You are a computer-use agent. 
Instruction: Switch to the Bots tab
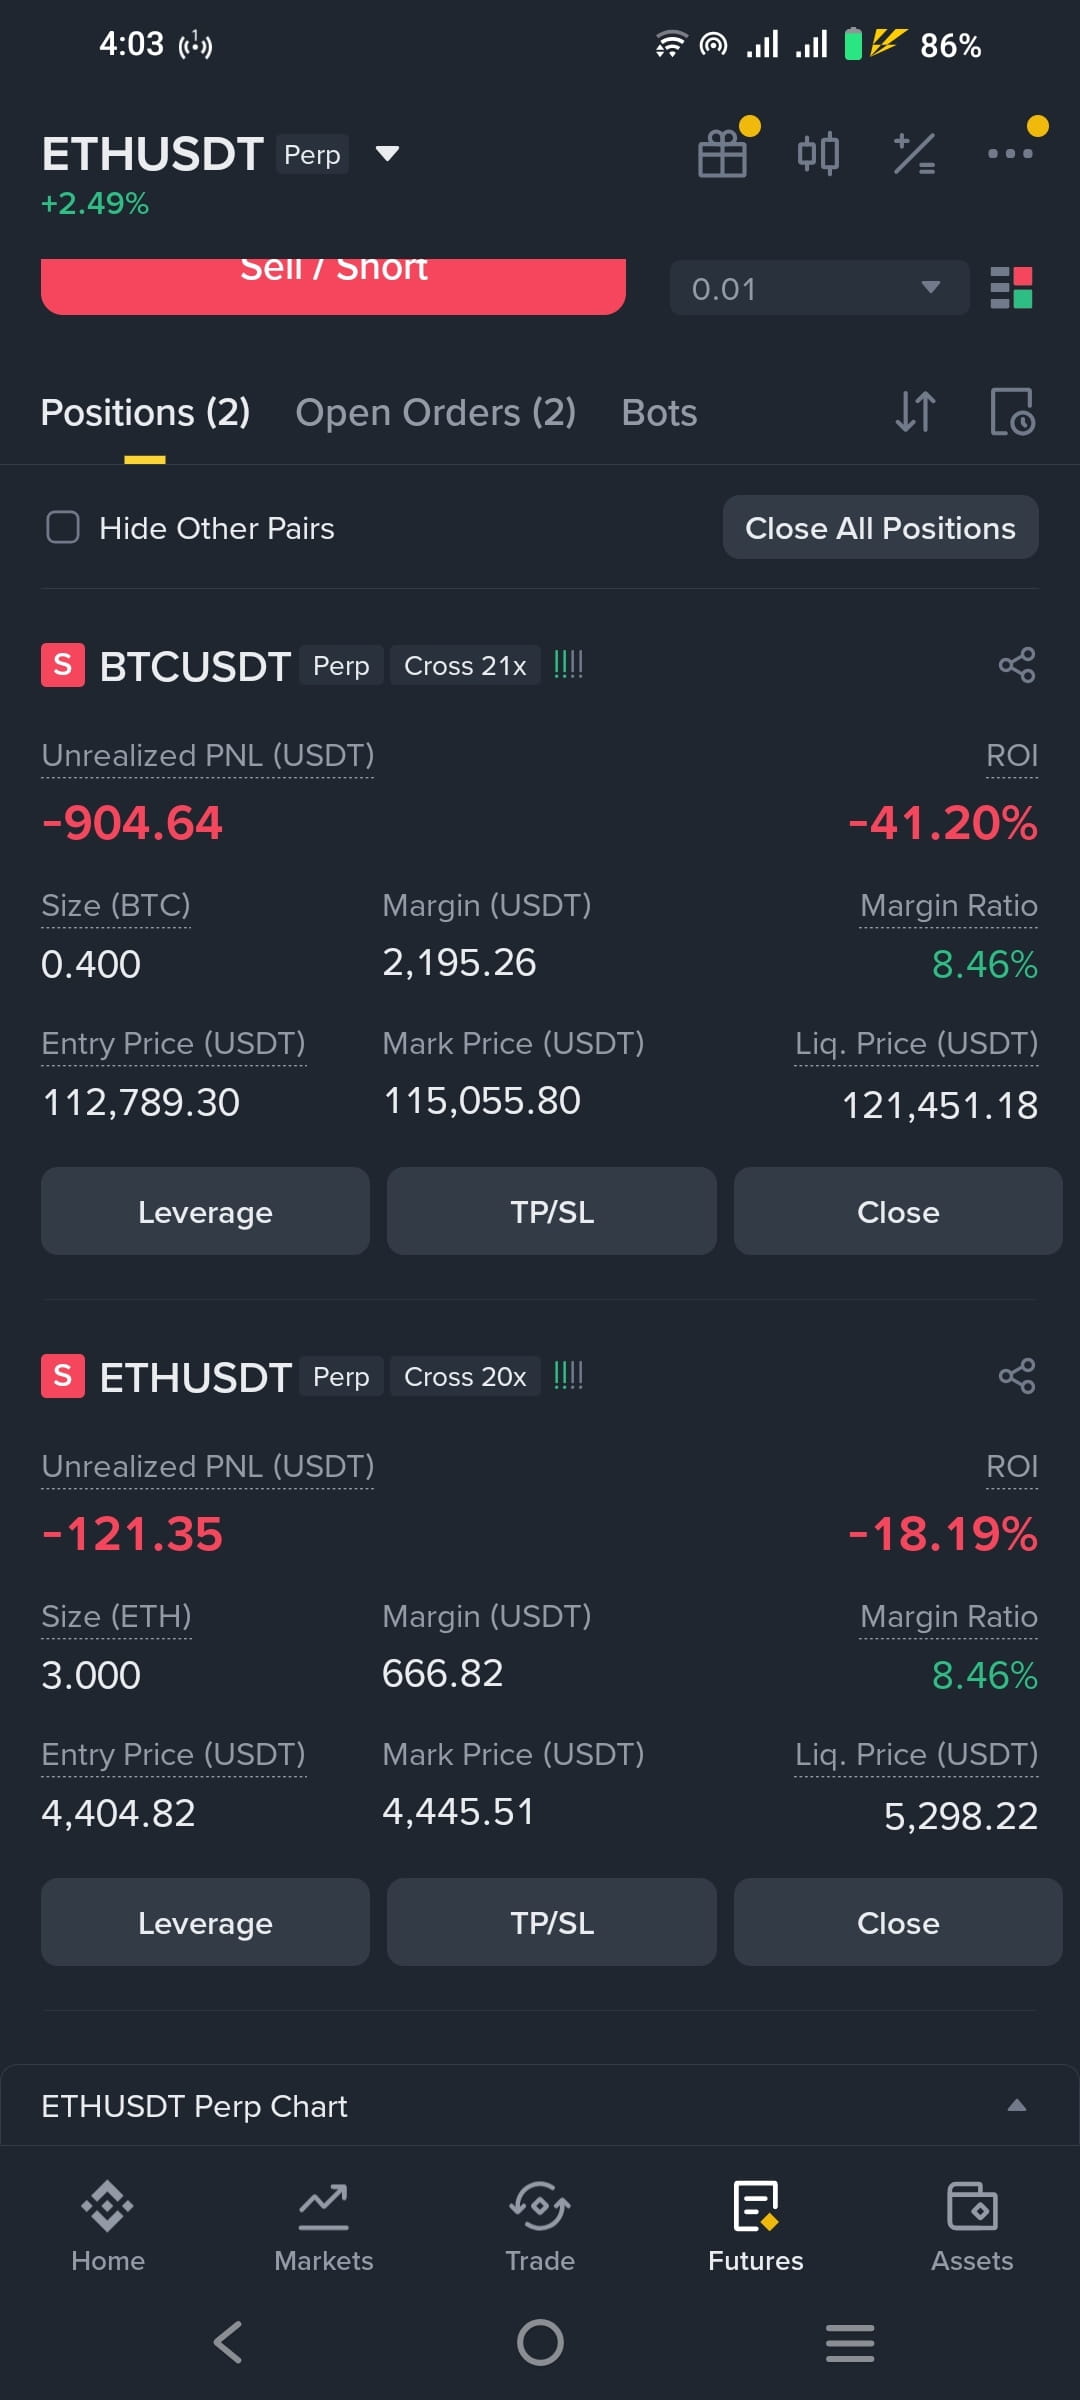[659, 412]
